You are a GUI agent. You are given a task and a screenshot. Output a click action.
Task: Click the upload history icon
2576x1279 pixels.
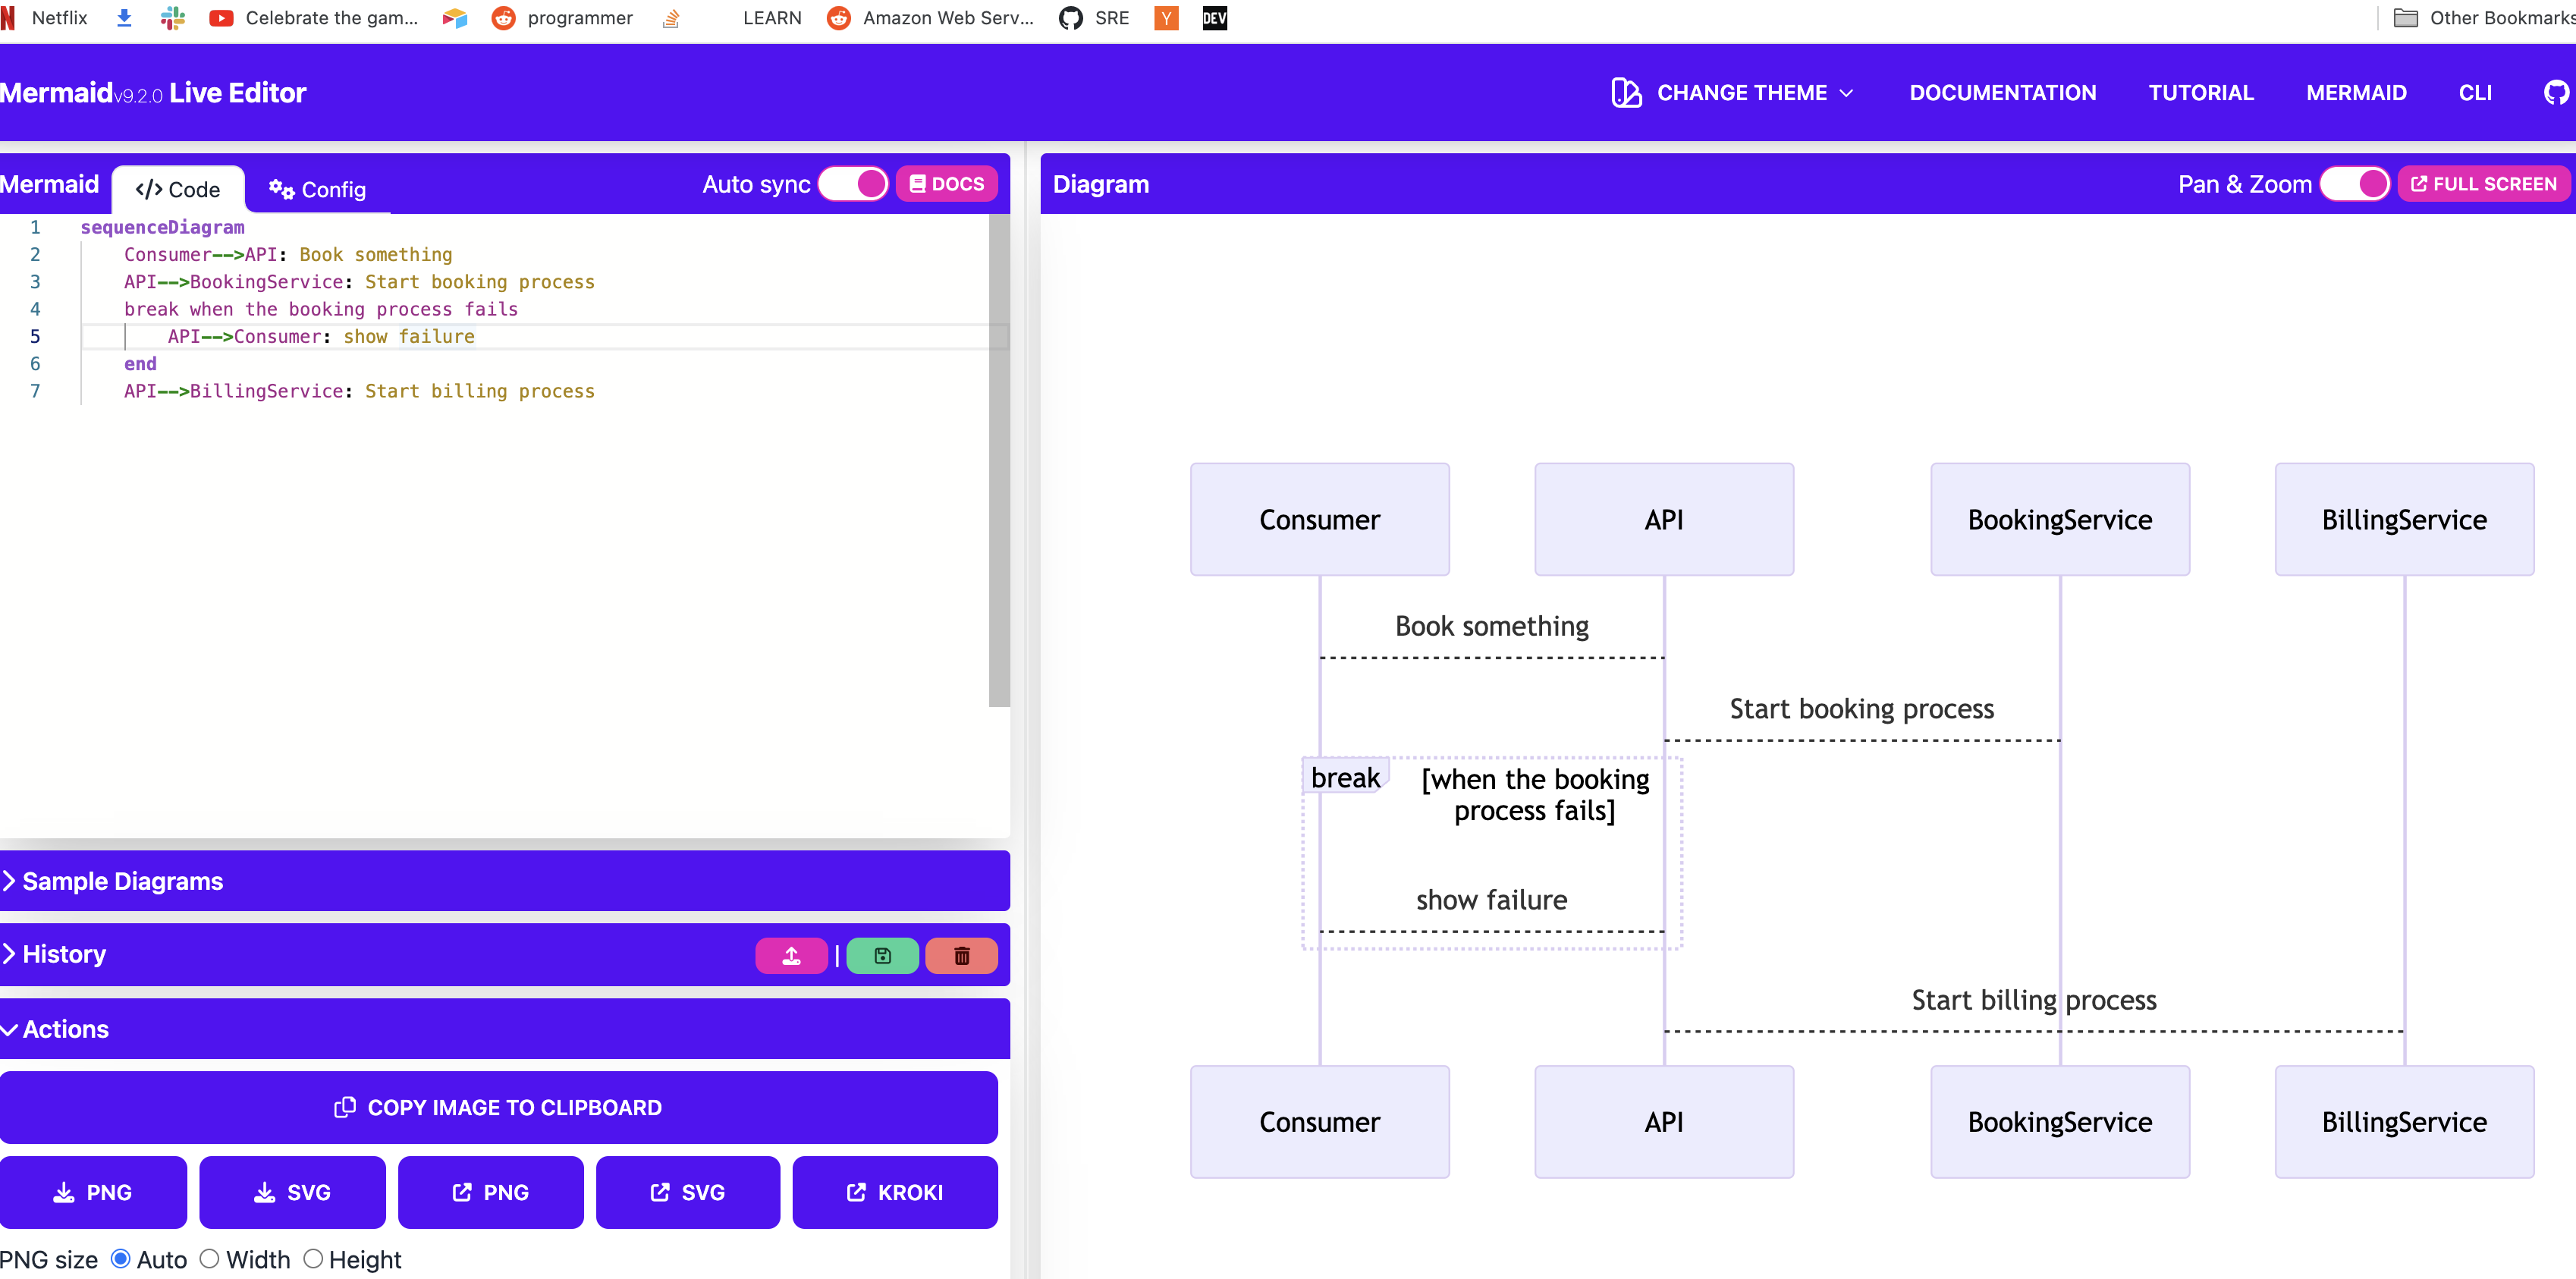pyautogui.click(x=791, y=955)
